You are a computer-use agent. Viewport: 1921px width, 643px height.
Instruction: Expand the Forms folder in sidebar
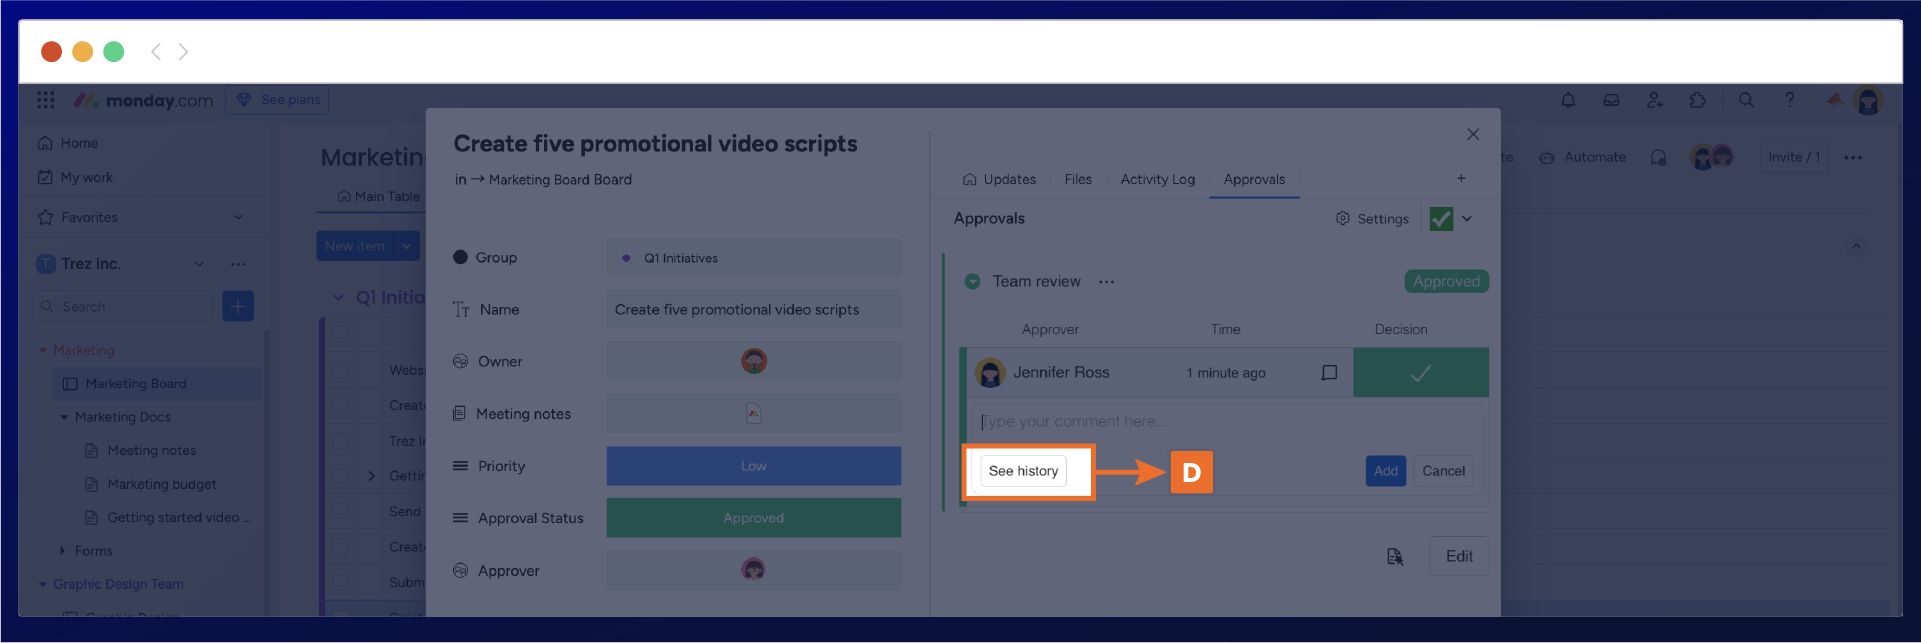click(x=62, y=551)
